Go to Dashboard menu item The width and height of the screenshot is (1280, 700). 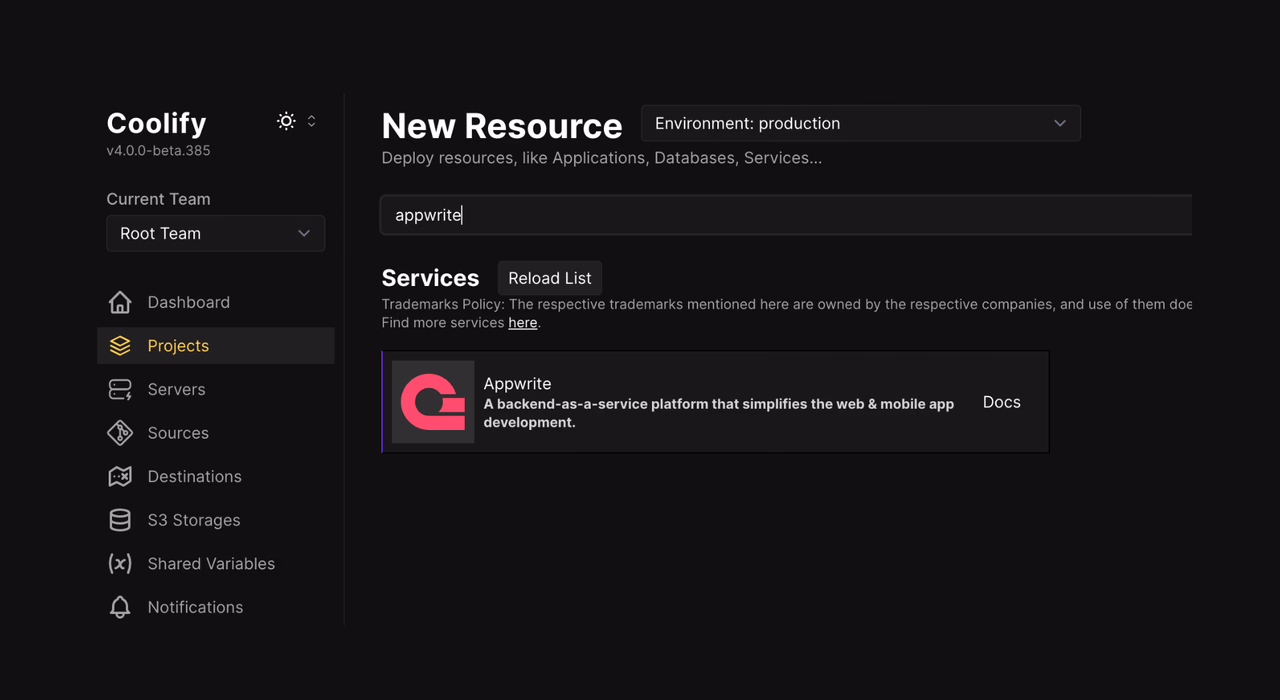216,302
